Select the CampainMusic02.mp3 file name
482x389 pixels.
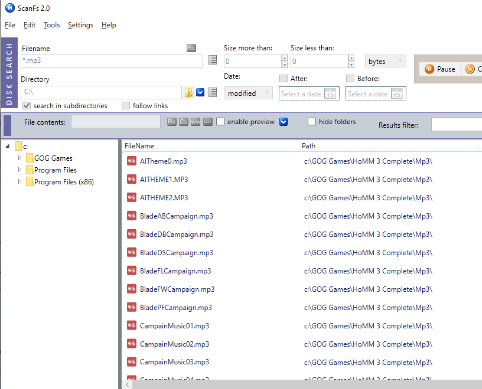click(174, 344)
